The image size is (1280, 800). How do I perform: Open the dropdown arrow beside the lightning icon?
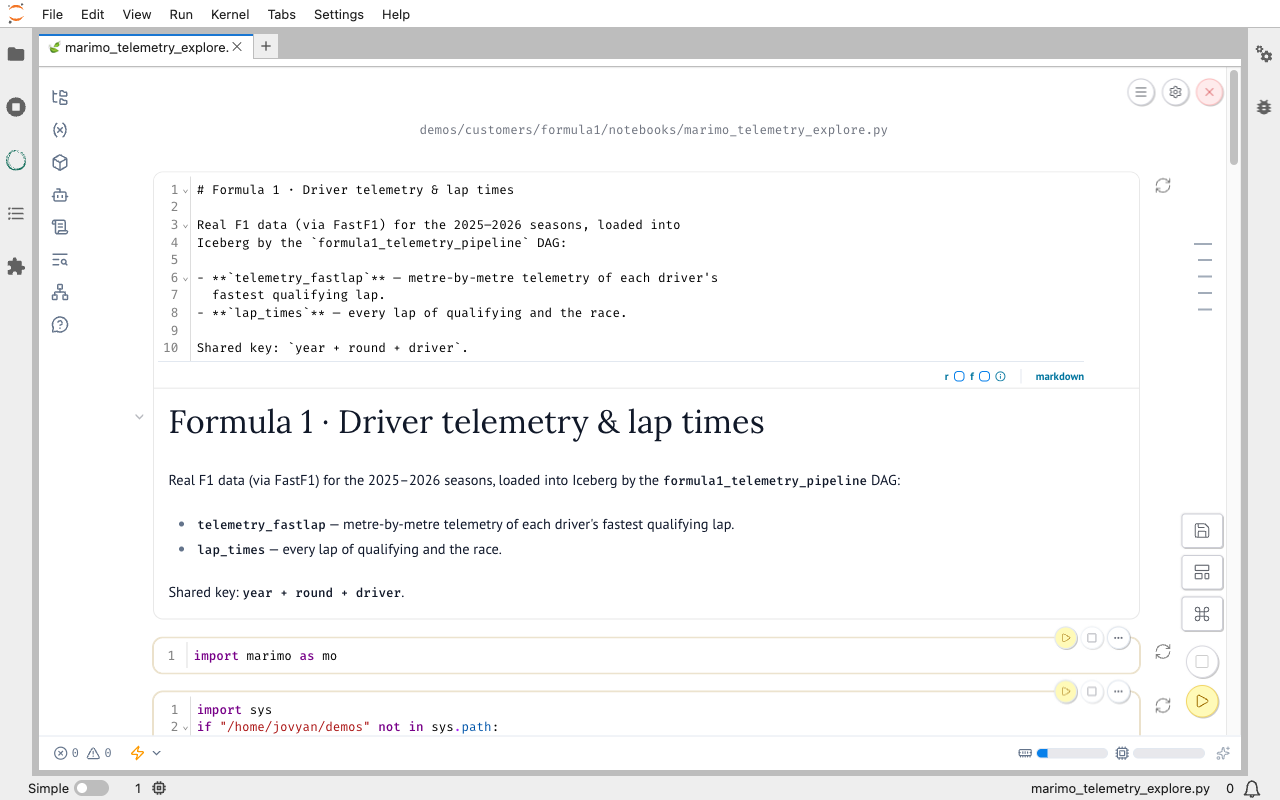[x=156, y=753]
